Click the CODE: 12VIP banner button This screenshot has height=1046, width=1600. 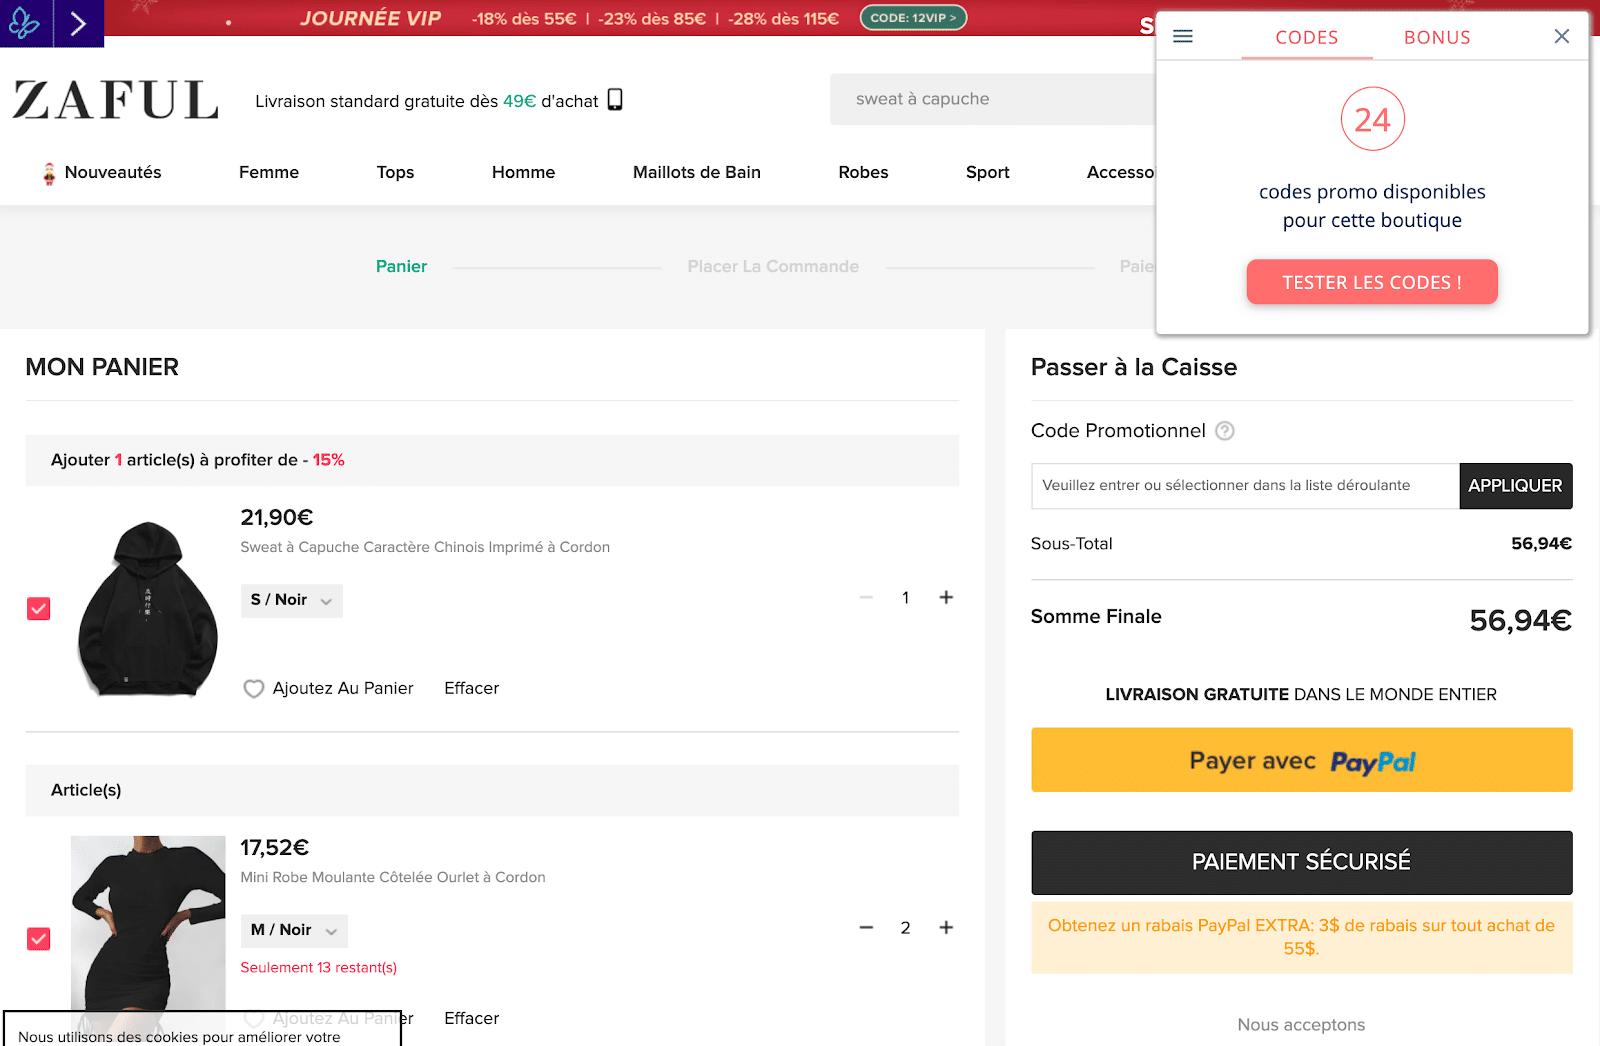point(913,17)
